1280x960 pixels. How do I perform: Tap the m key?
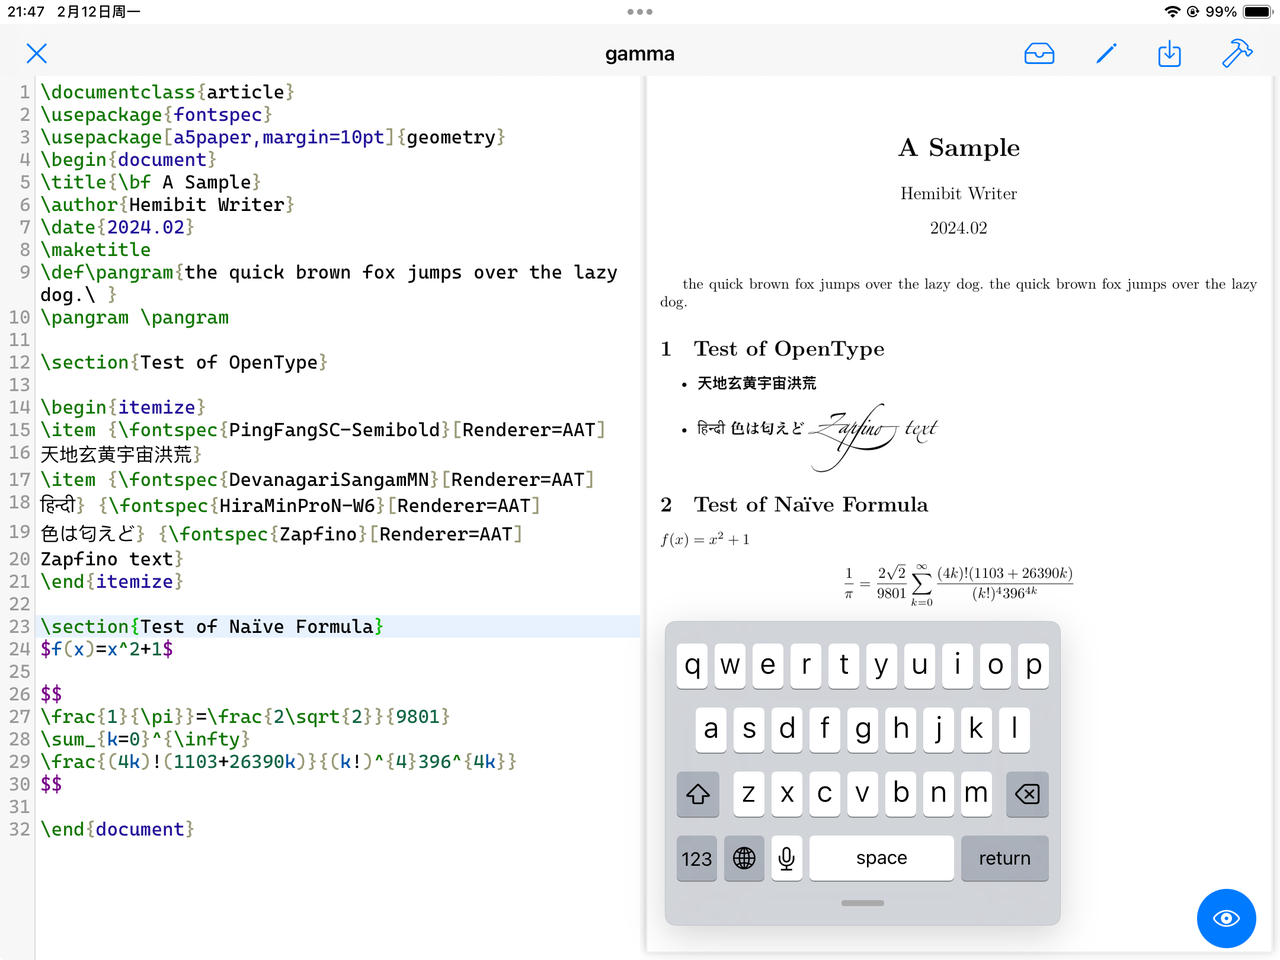(x=976, y=794)
